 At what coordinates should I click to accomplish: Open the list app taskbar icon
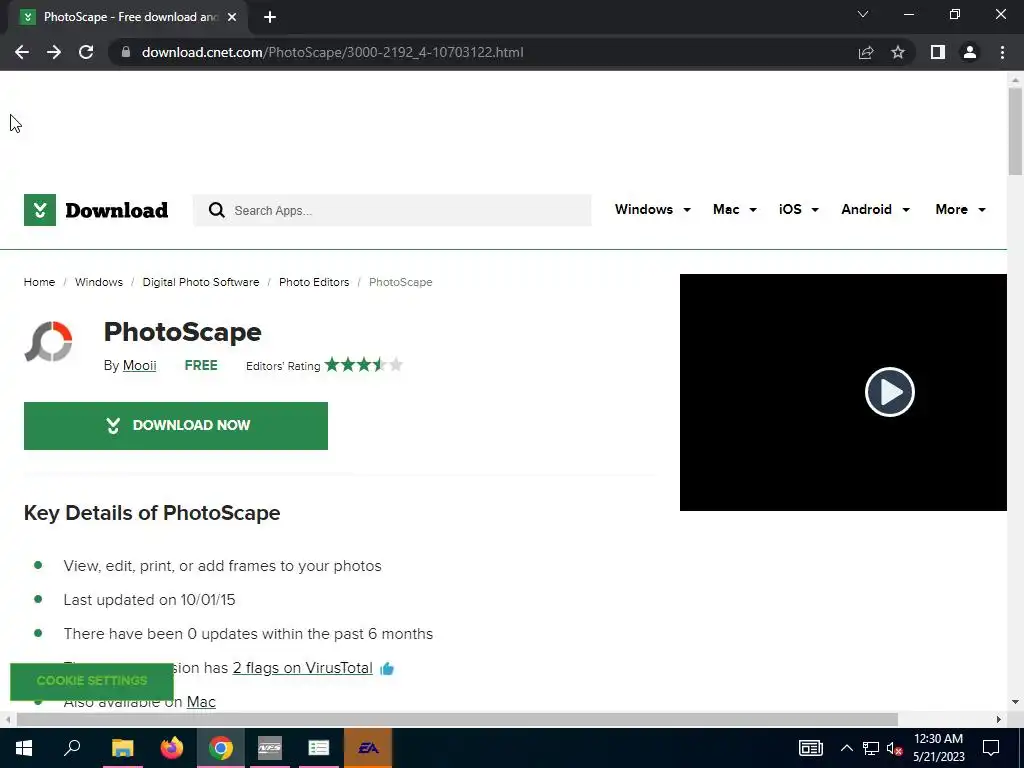[x=319, y=748]
